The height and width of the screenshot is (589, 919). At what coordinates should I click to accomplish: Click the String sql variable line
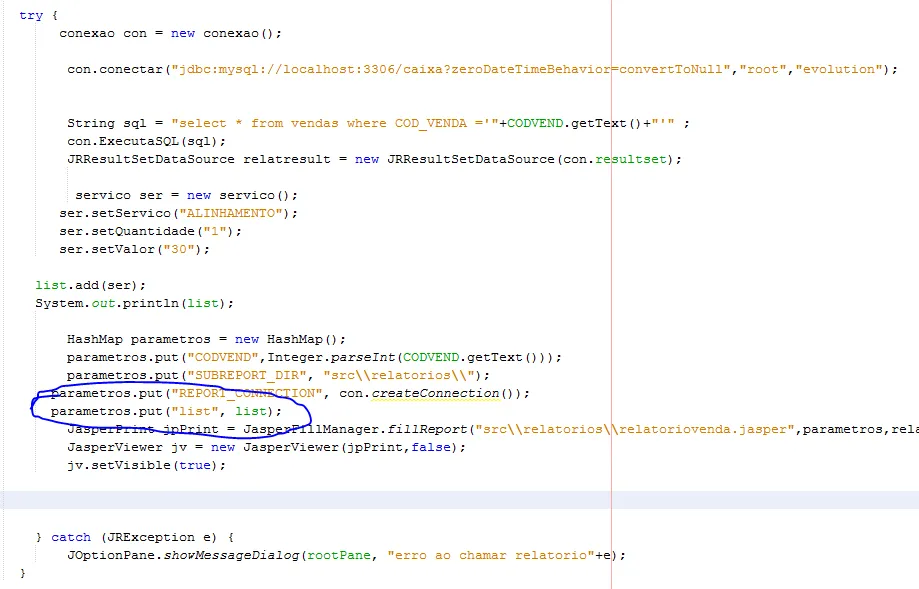tap(378, 123)
